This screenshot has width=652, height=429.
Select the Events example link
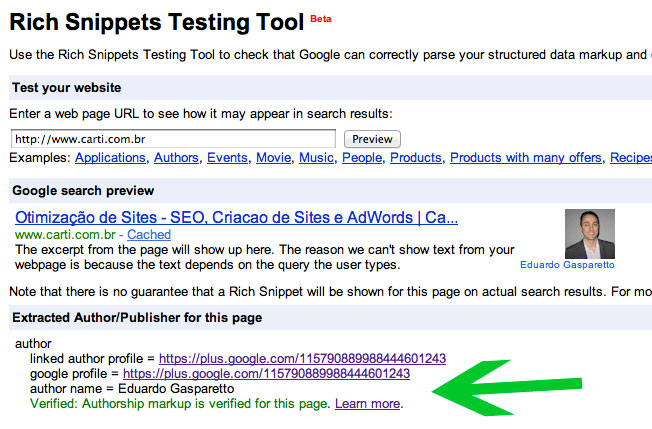(228, 158)
